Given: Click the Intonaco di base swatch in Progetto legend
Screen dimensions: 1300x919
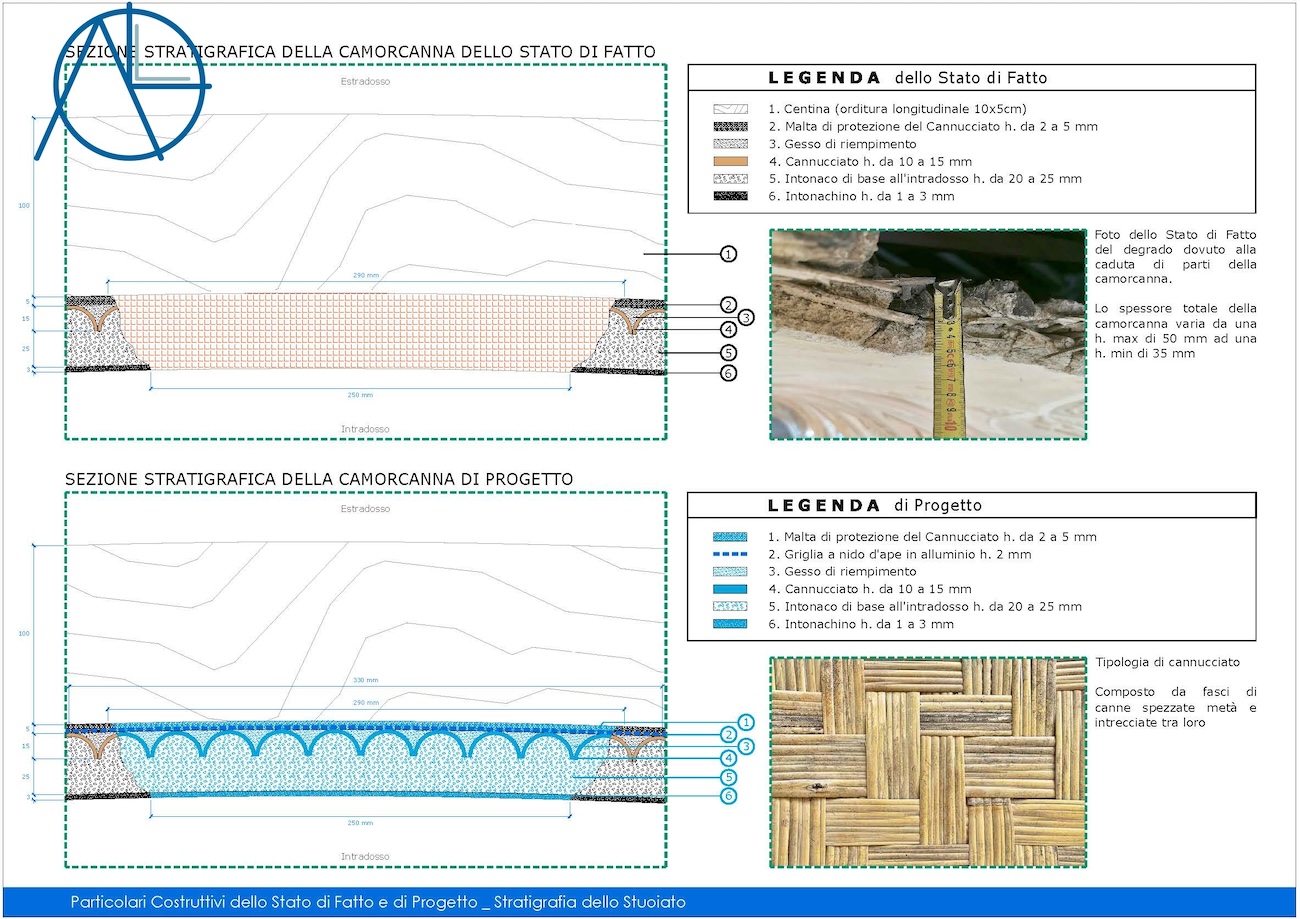Looking at the screenshot, I should (730, 606).
